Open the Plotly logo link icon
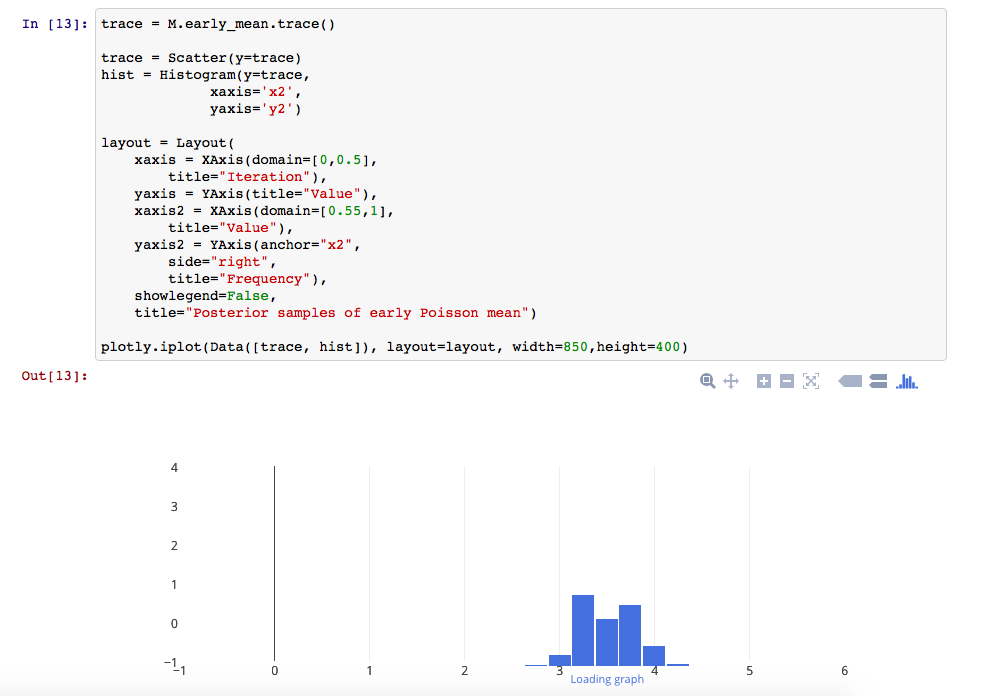 click(907, 382)
